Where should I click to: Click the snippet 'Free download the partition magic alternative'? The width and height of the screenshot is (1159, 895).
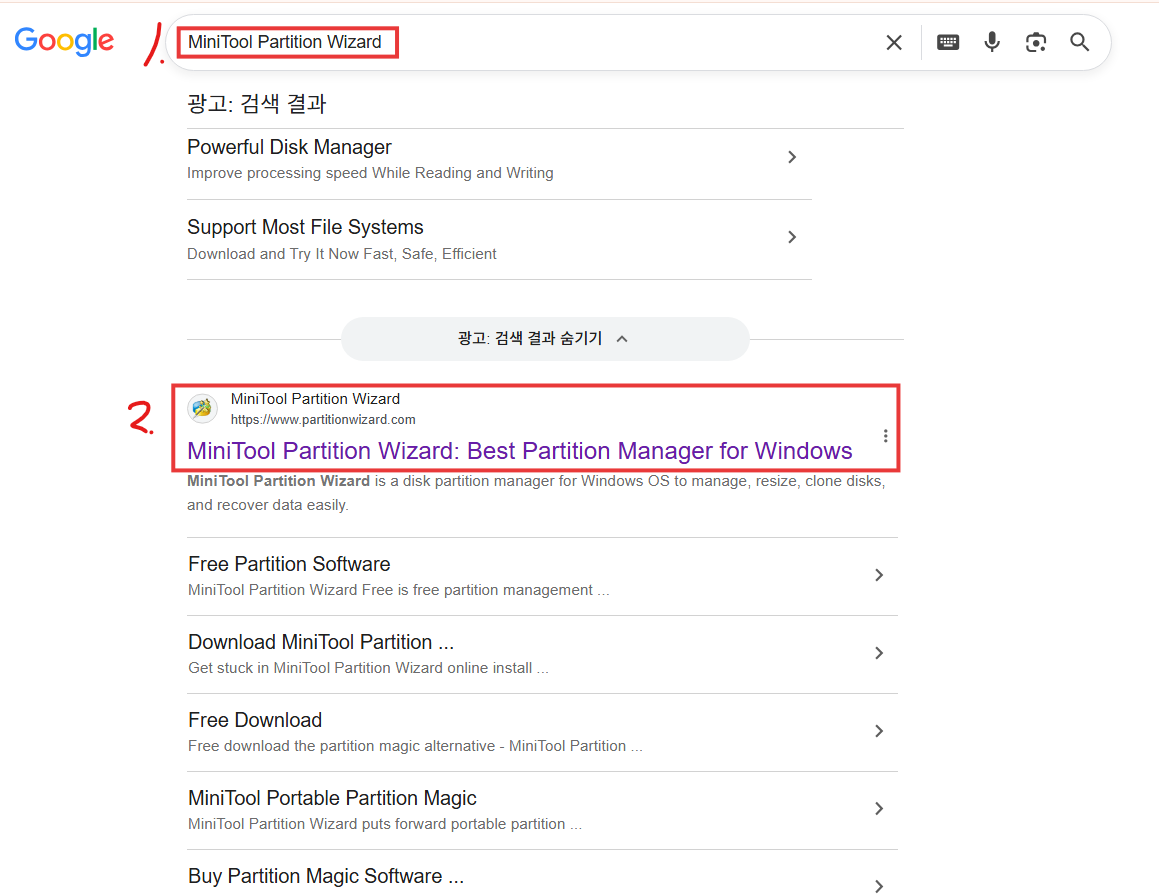[341, 746]
